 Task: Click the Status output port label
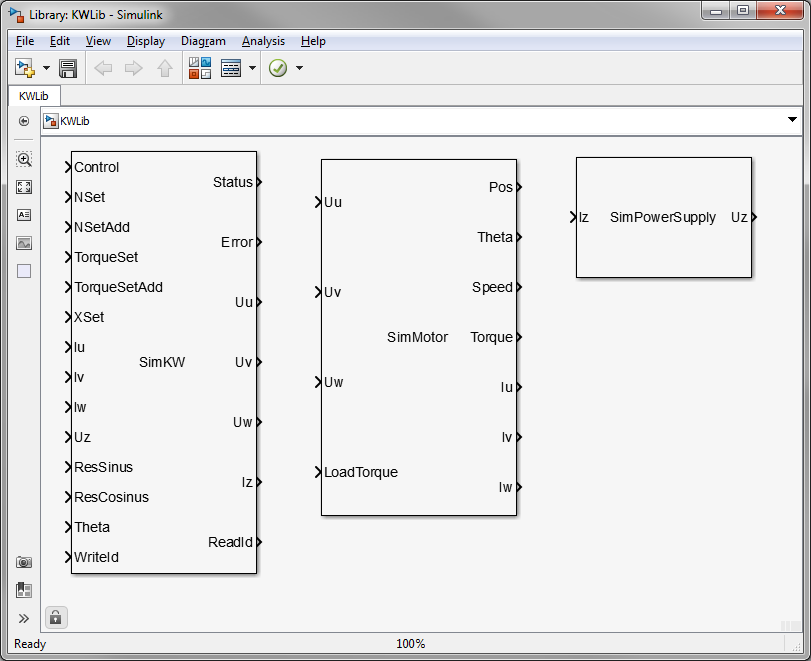click(x=233, y=182)
